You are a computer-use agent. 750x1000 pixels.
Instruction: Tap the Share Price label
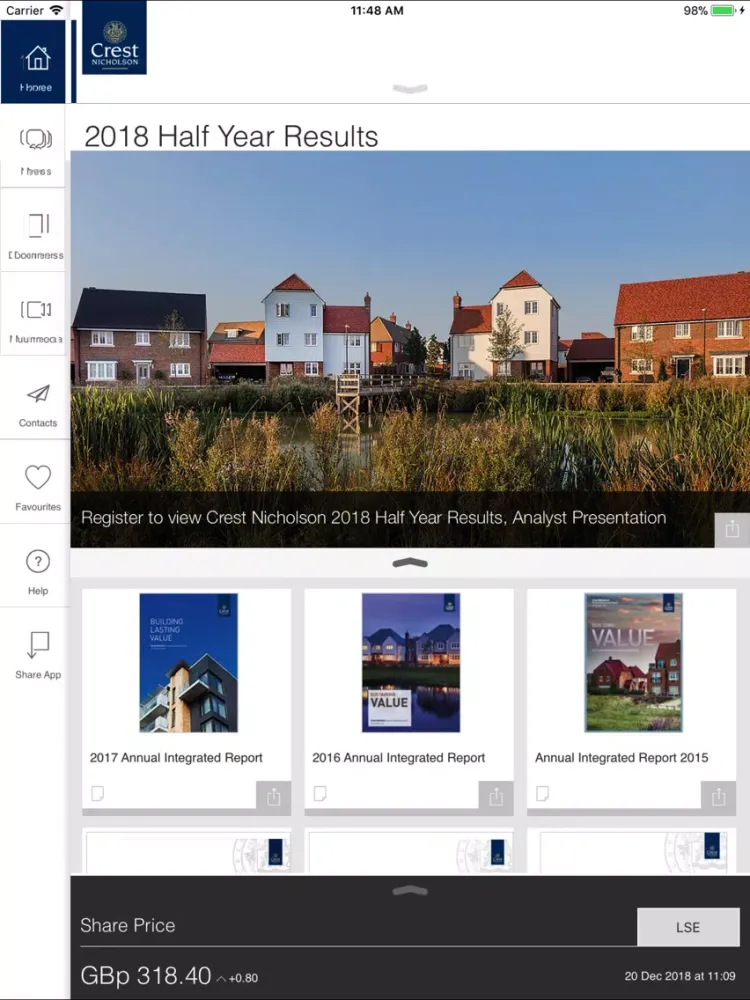[x=128, y=925]
